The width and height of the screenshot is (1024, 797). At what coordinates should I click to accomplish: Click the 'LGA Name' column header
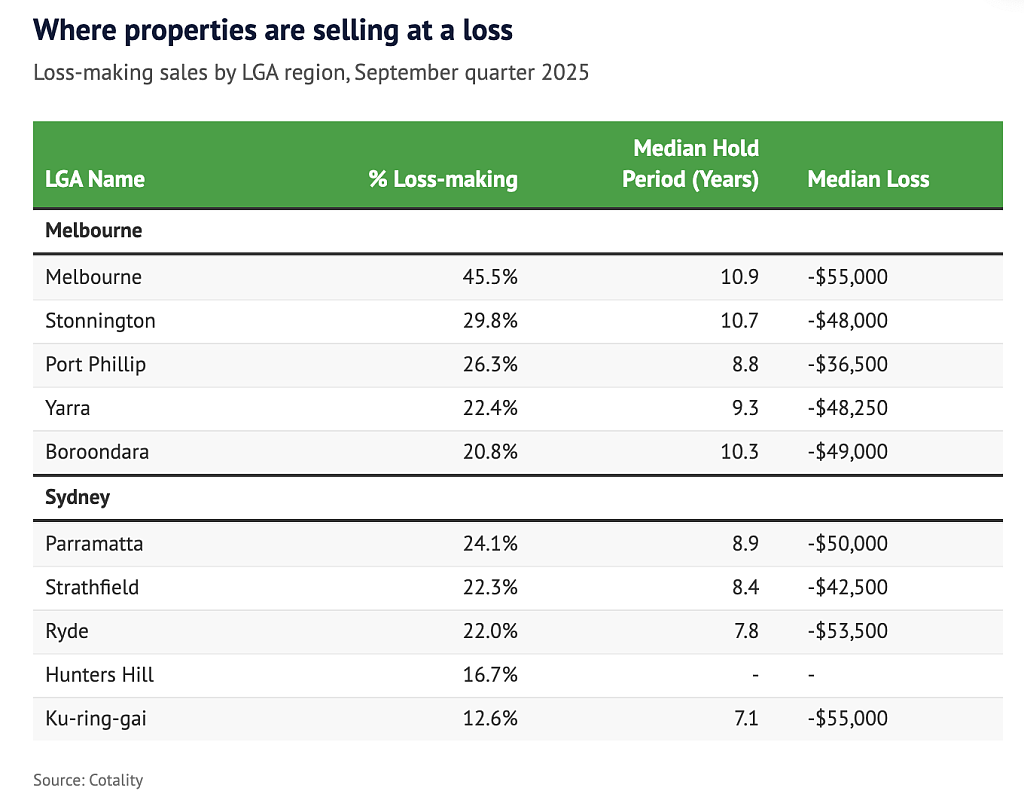95,179
